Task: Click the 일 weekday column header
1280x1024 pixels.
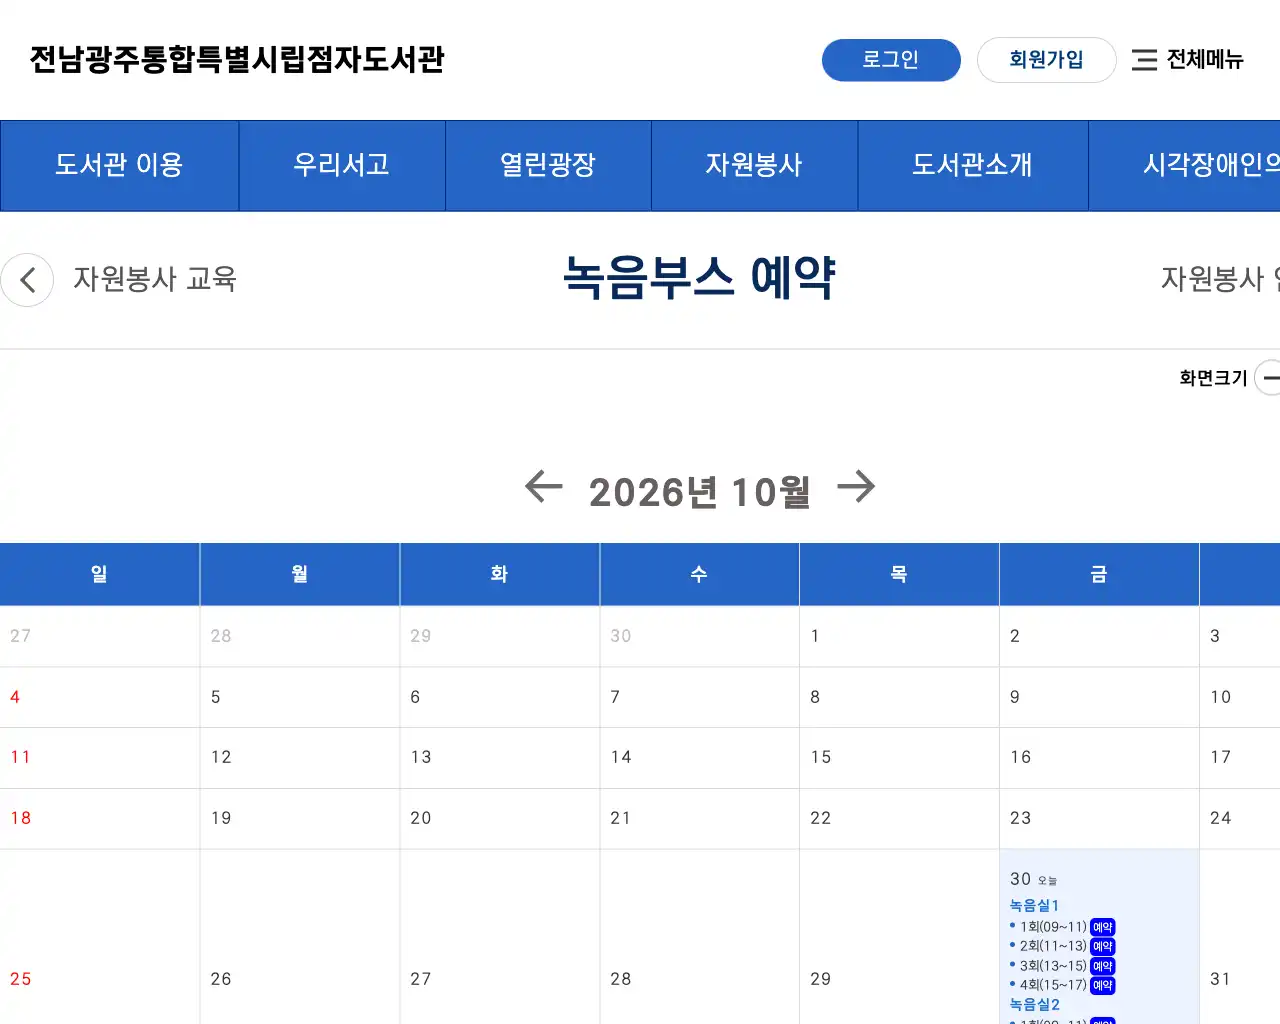Action: 99,574
